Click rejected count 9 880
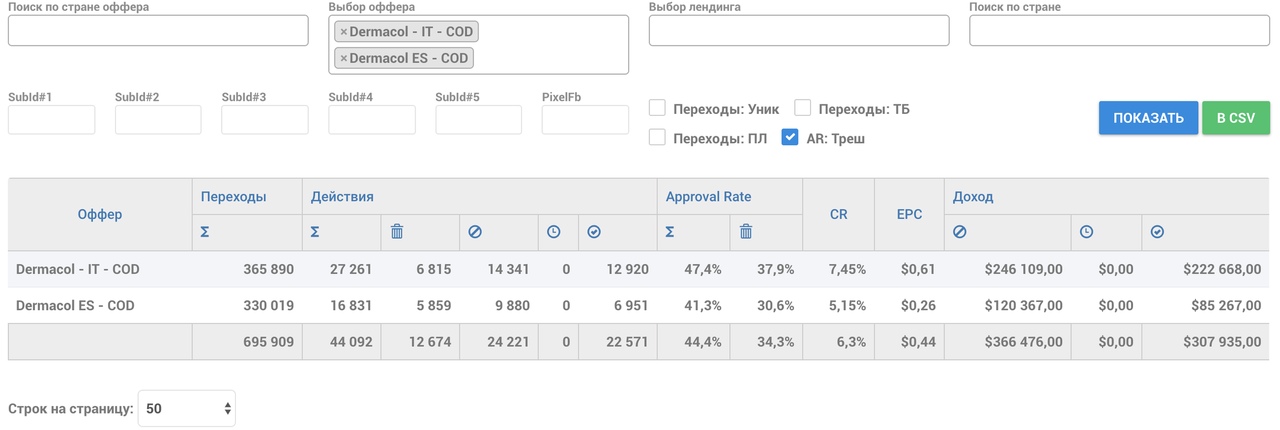 click(512, 305)
